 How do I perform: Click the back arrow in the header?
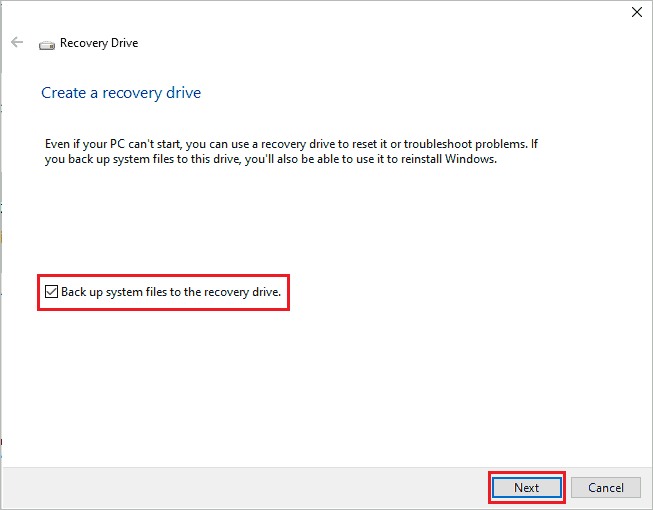tap(17, 43)
